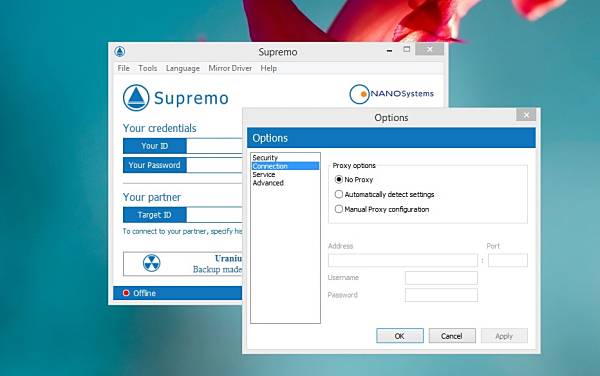Click the Your ID value field
This screenshot has height=376, width=600.
[x=214, y=146]
